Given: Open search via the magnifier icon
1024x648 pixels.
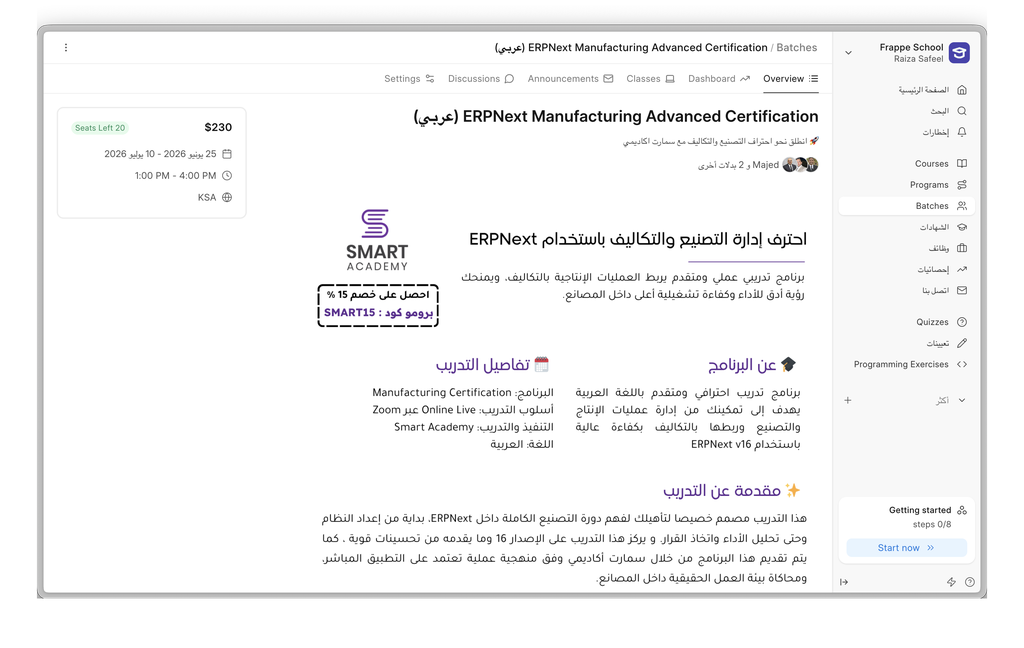Looking at the screenshot, I should point(962,111).
